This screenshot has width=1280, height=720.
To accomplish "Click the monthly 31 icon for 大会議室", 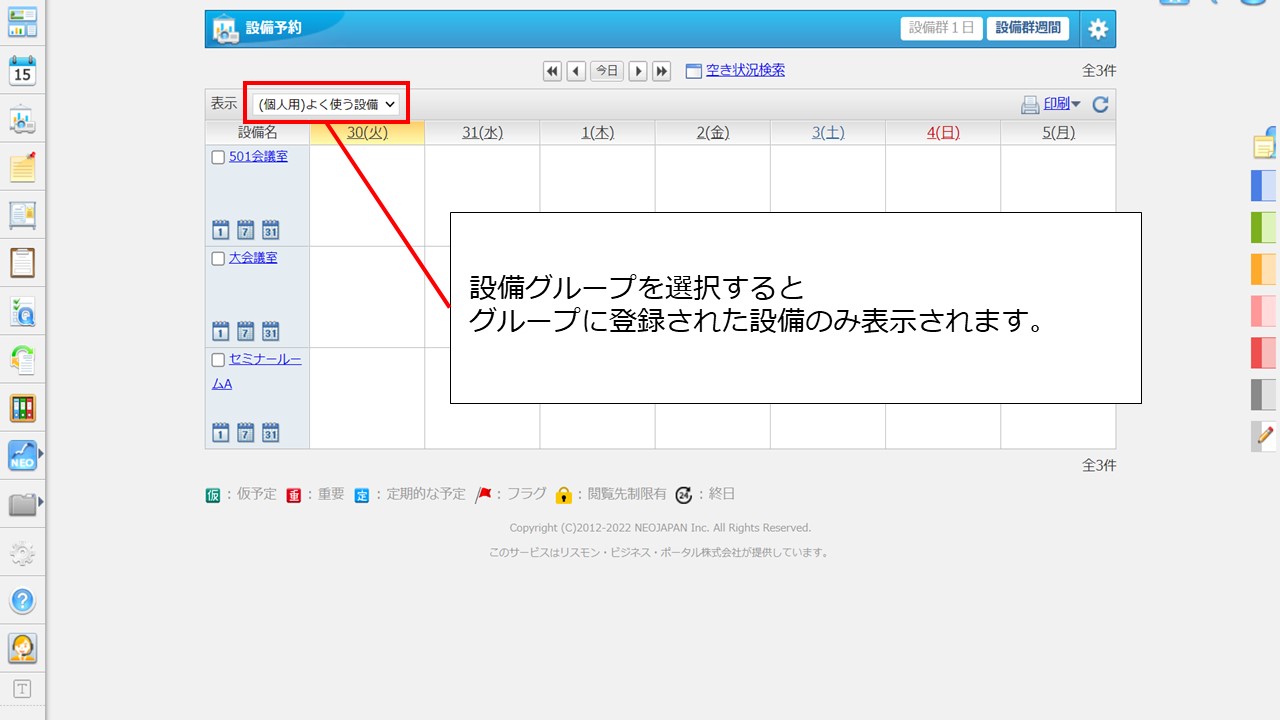I will [x=270, y=331].
